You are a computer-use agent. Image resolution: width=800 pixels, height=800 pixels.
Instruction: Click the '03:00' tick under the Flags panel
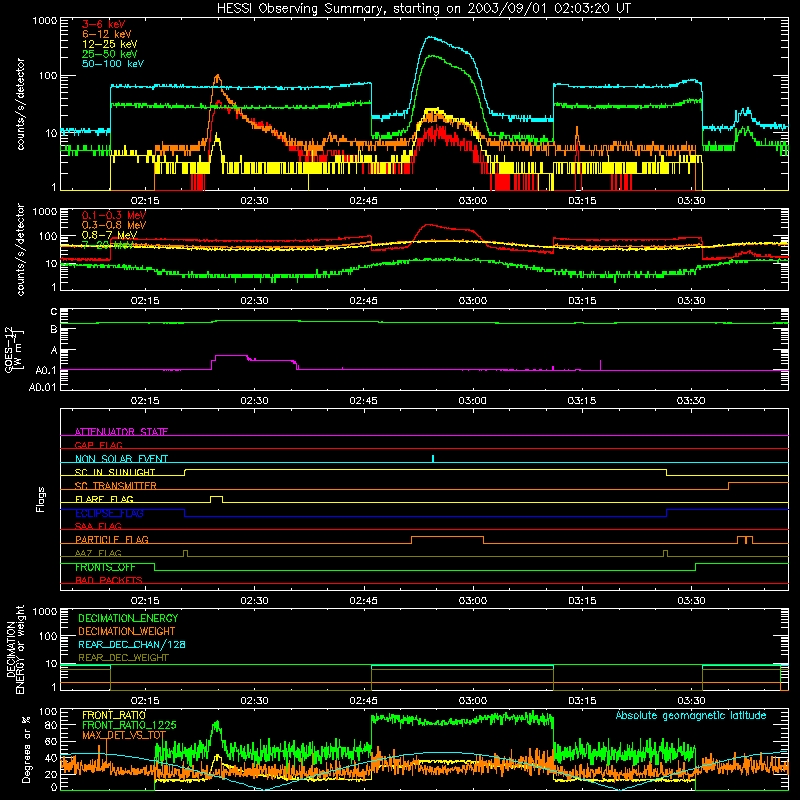(473, 601)
